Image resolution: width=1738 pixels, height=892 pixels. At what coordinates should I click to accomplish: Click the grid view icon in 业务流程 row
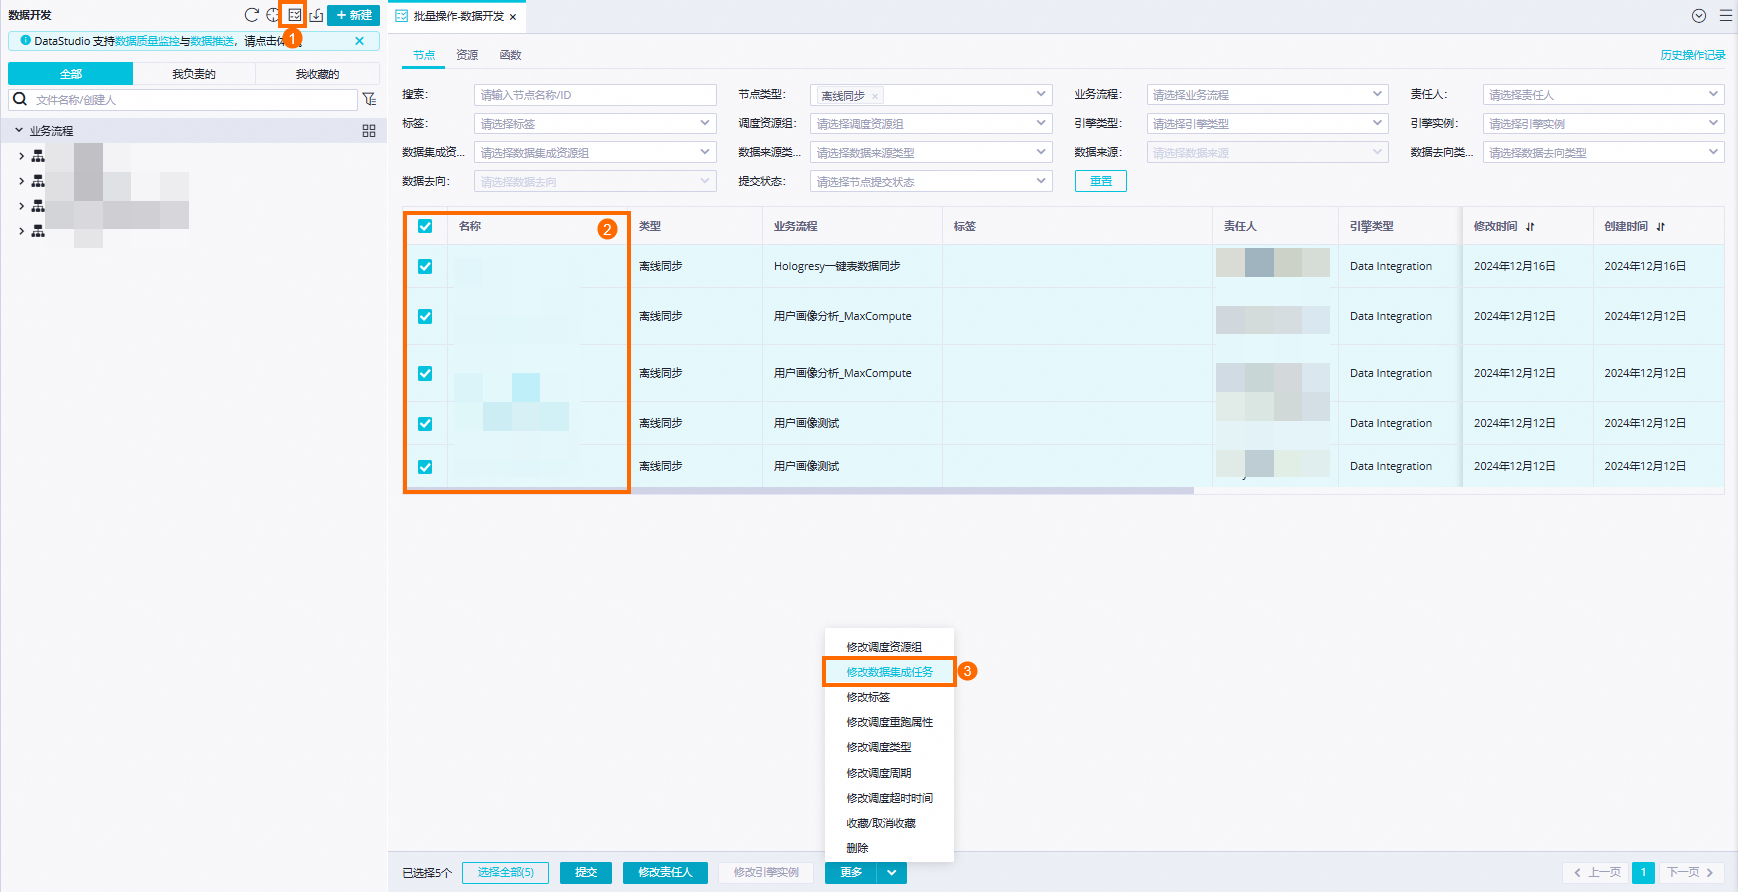pos(369,131)
